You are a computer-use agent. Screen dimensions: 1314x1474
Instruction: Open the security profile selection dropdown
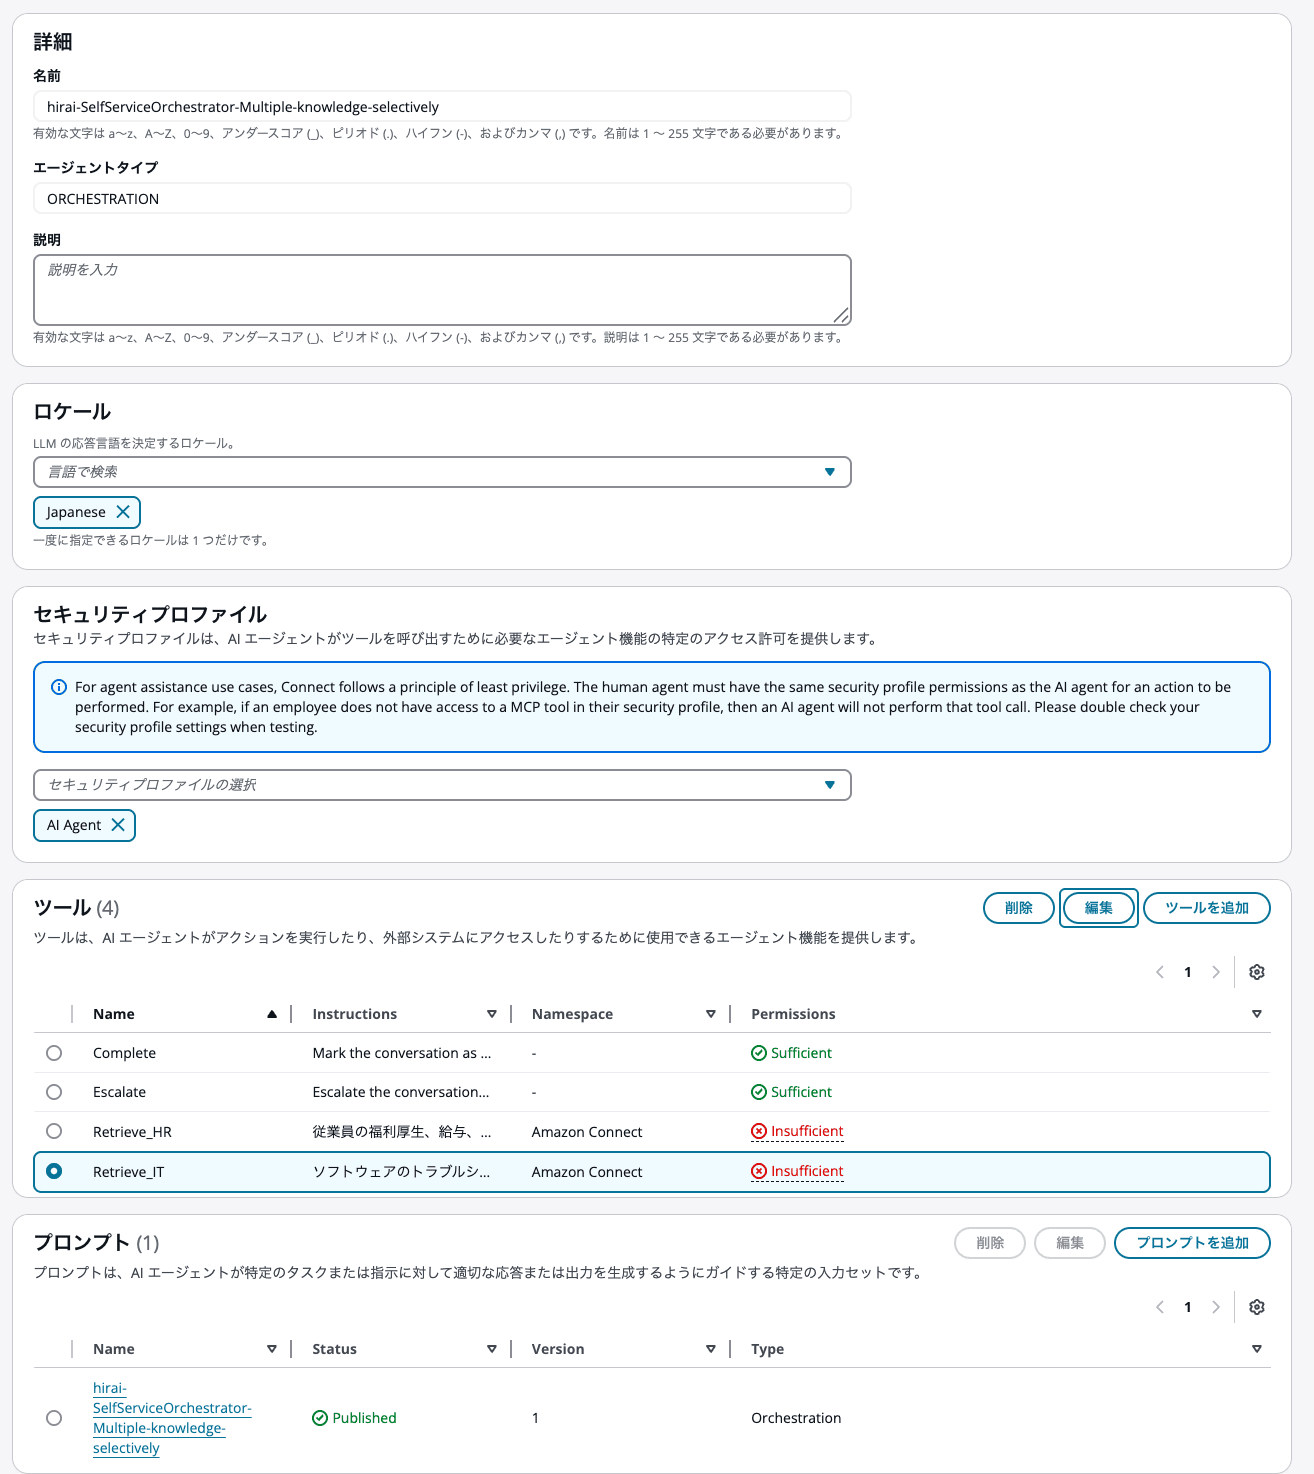(x=442, y=785)
